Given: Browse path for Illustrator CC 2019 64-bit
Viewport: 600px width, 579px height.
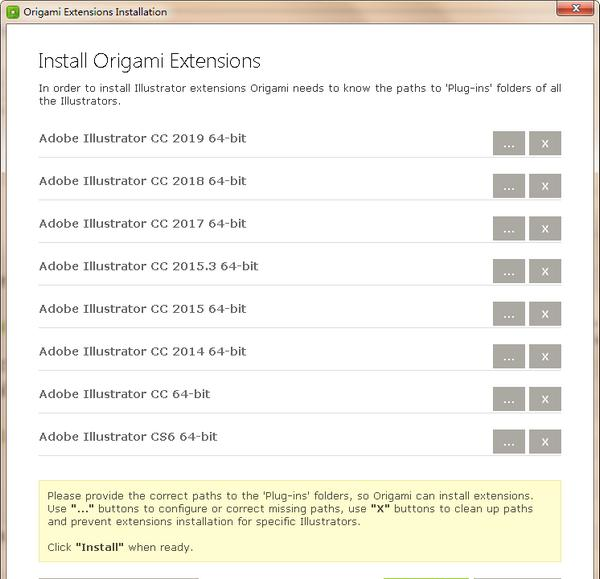Looking at the screenshot, I should pos(509,144).
